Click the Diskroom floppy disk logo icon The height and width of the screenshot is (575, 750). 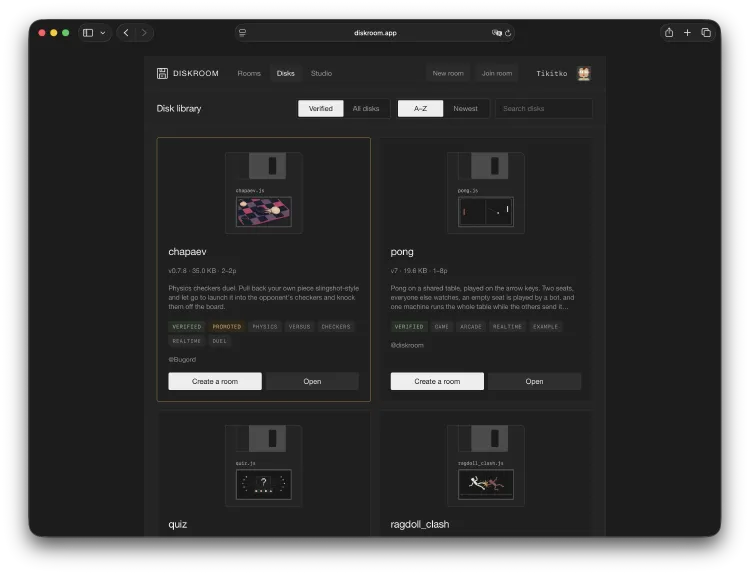[162, 73]
